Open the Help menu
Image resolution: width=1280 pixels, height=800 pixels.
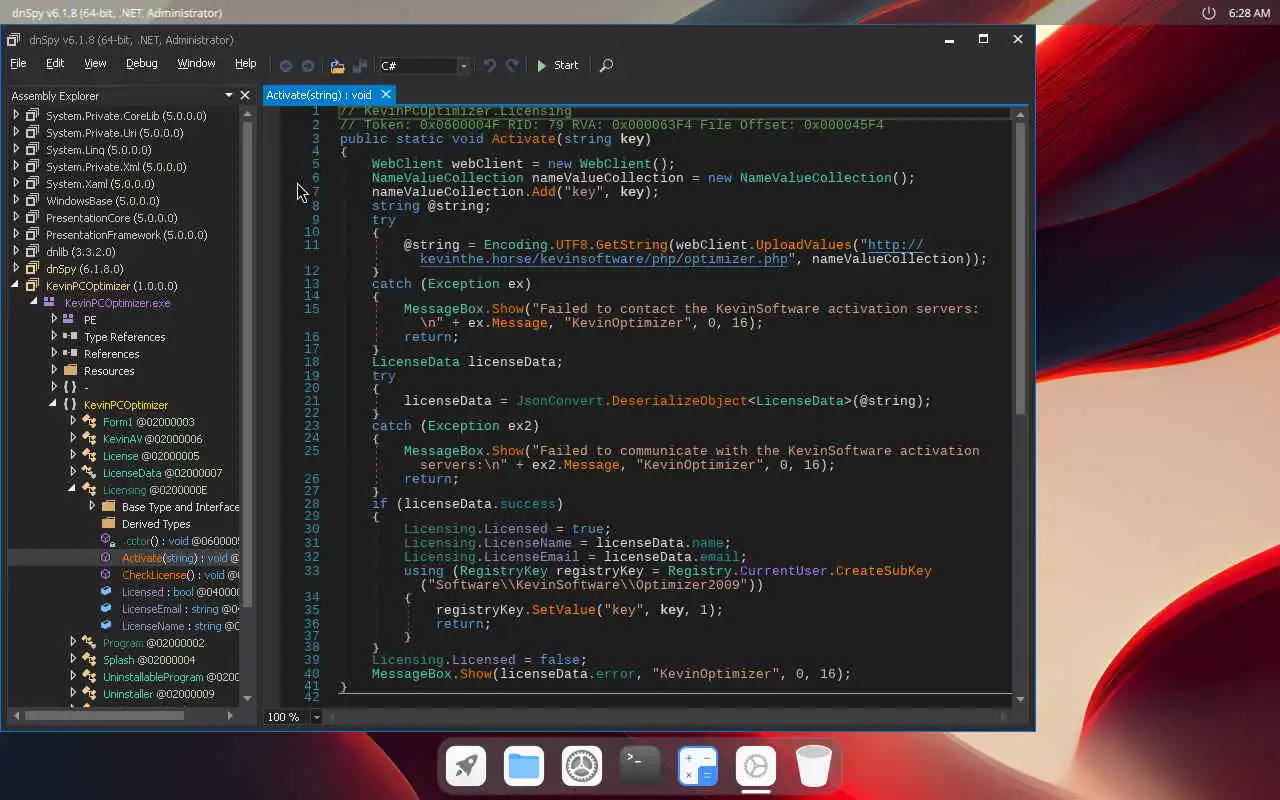coord(245,63)
